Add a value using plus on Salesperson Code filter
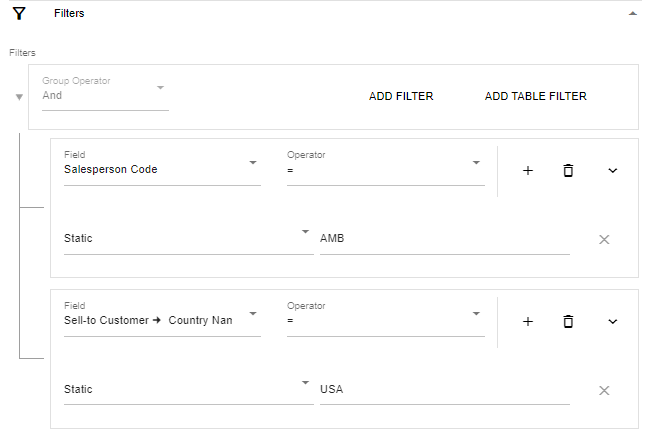The width and height of the screenshot is (651, 442). pos(528,171)
